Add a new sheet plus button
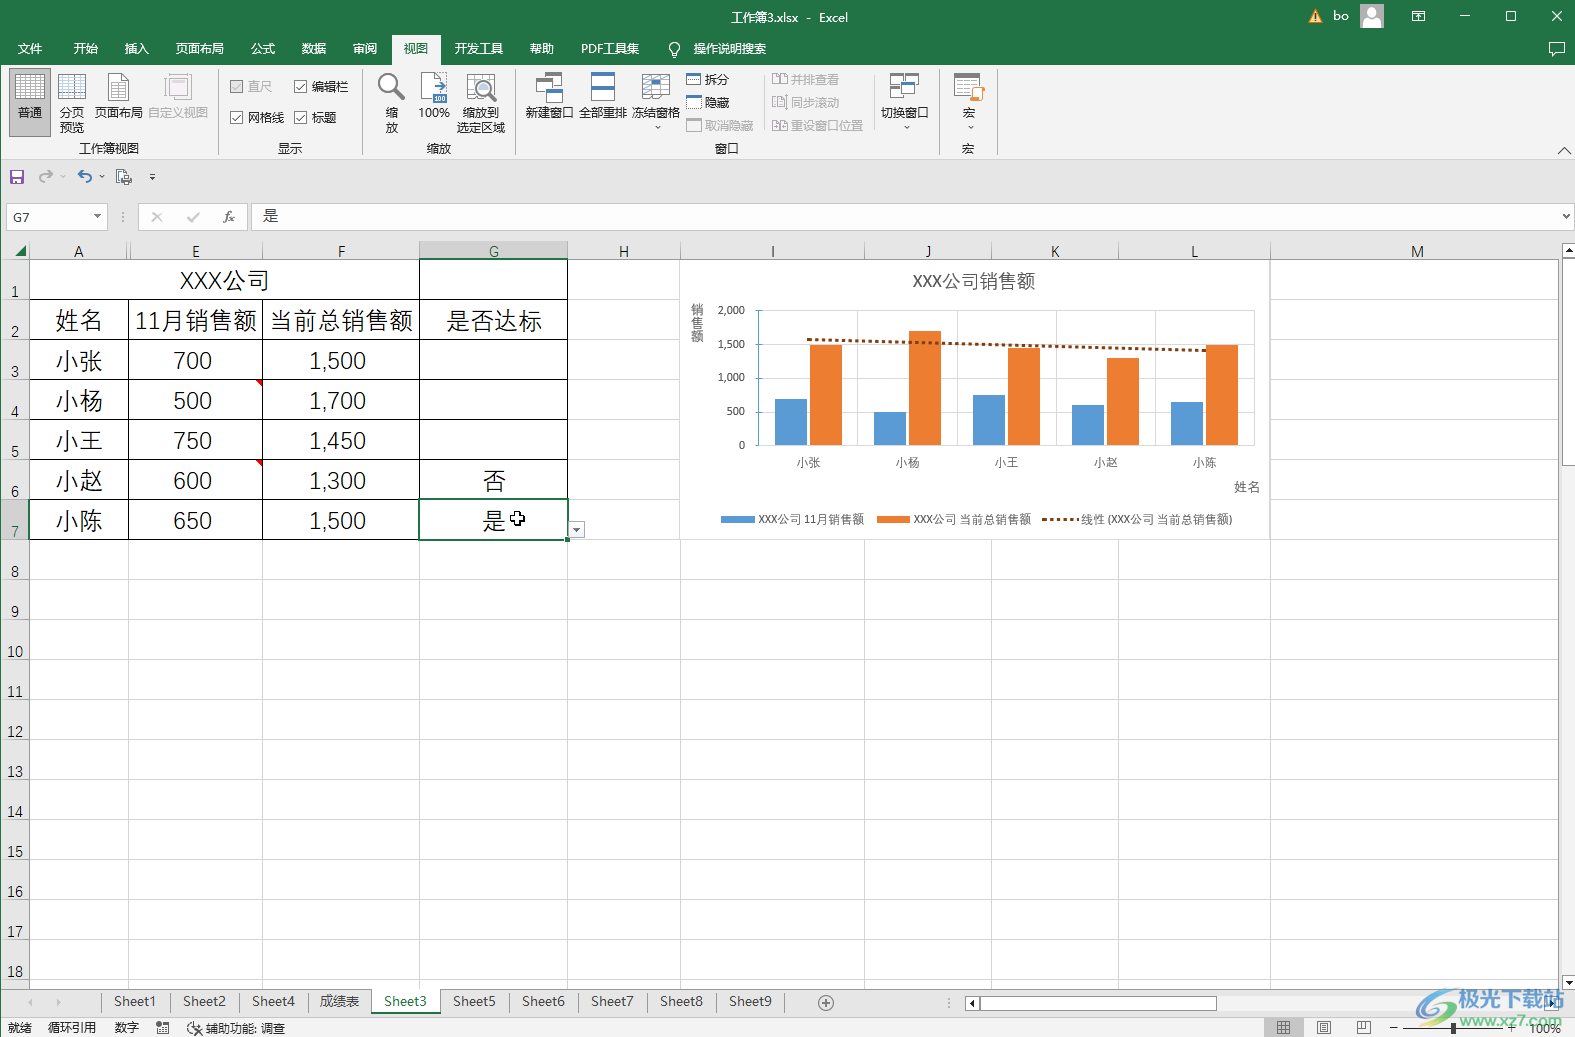 point(826,1003)
